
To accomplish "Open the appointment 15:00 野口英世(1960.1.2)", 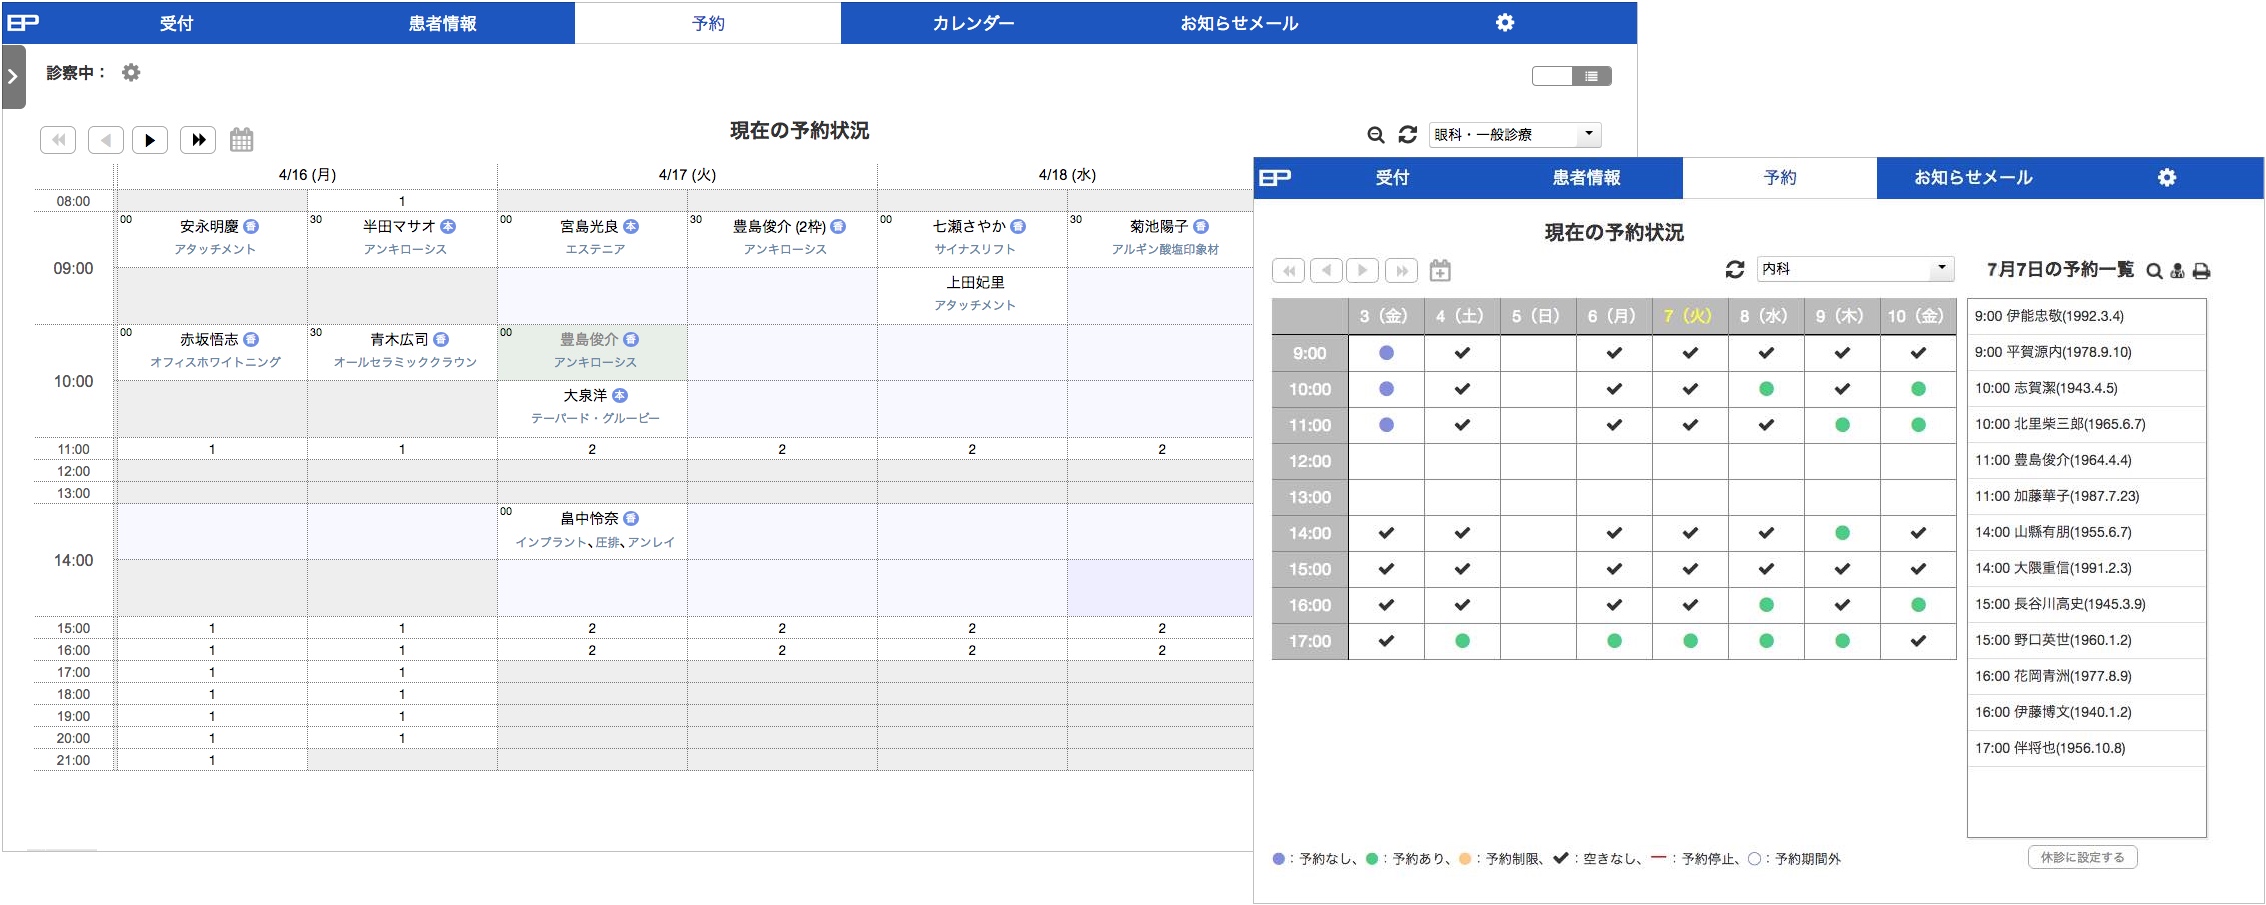I will pos(2087,640).
